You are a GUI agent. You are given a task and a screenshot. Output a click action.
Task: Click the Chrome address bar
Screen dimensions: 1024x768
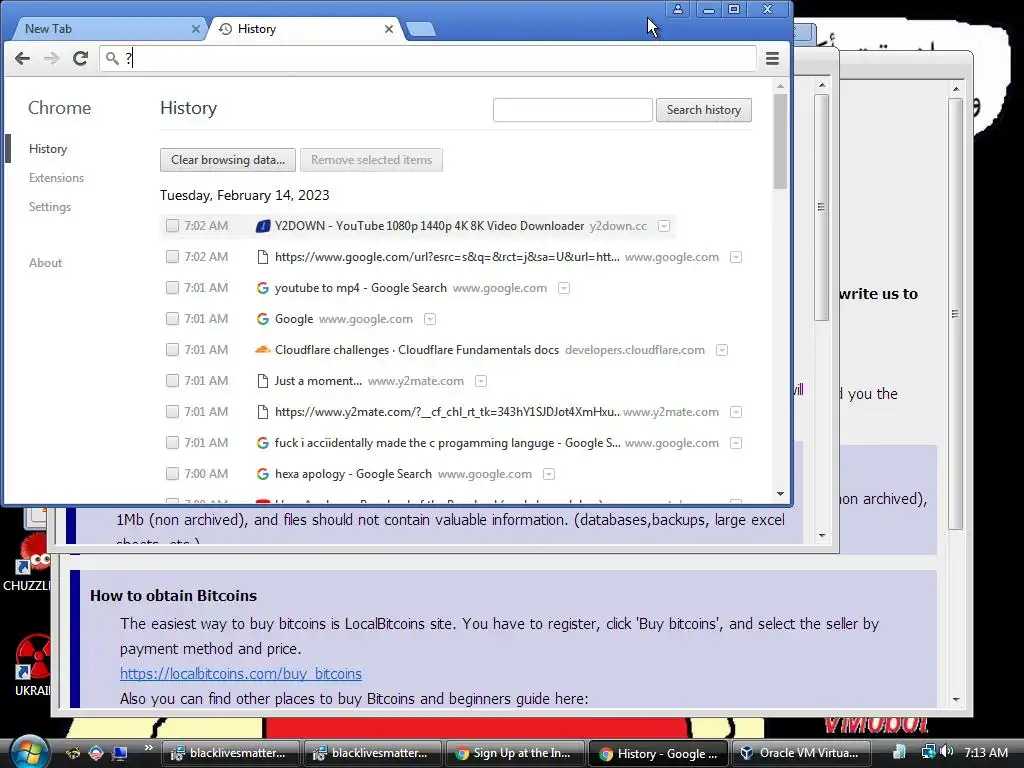click(428, 58)
